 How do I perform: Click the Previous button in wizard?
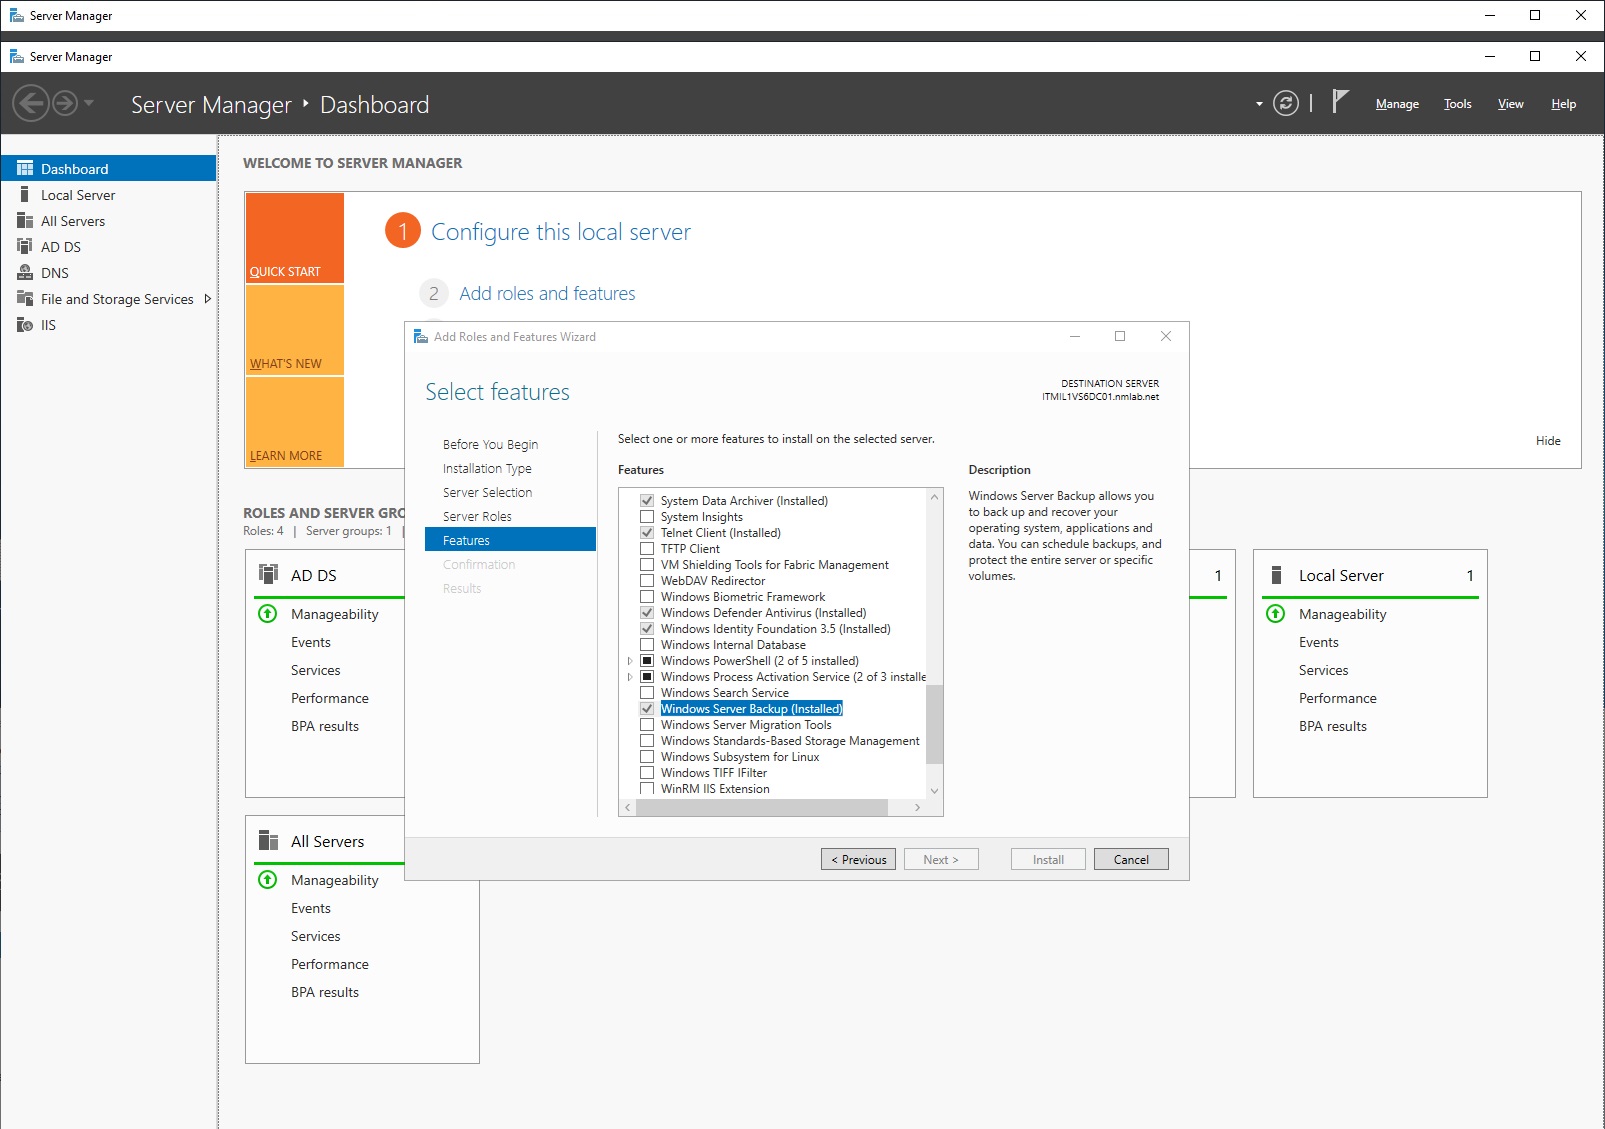[858, 859]
